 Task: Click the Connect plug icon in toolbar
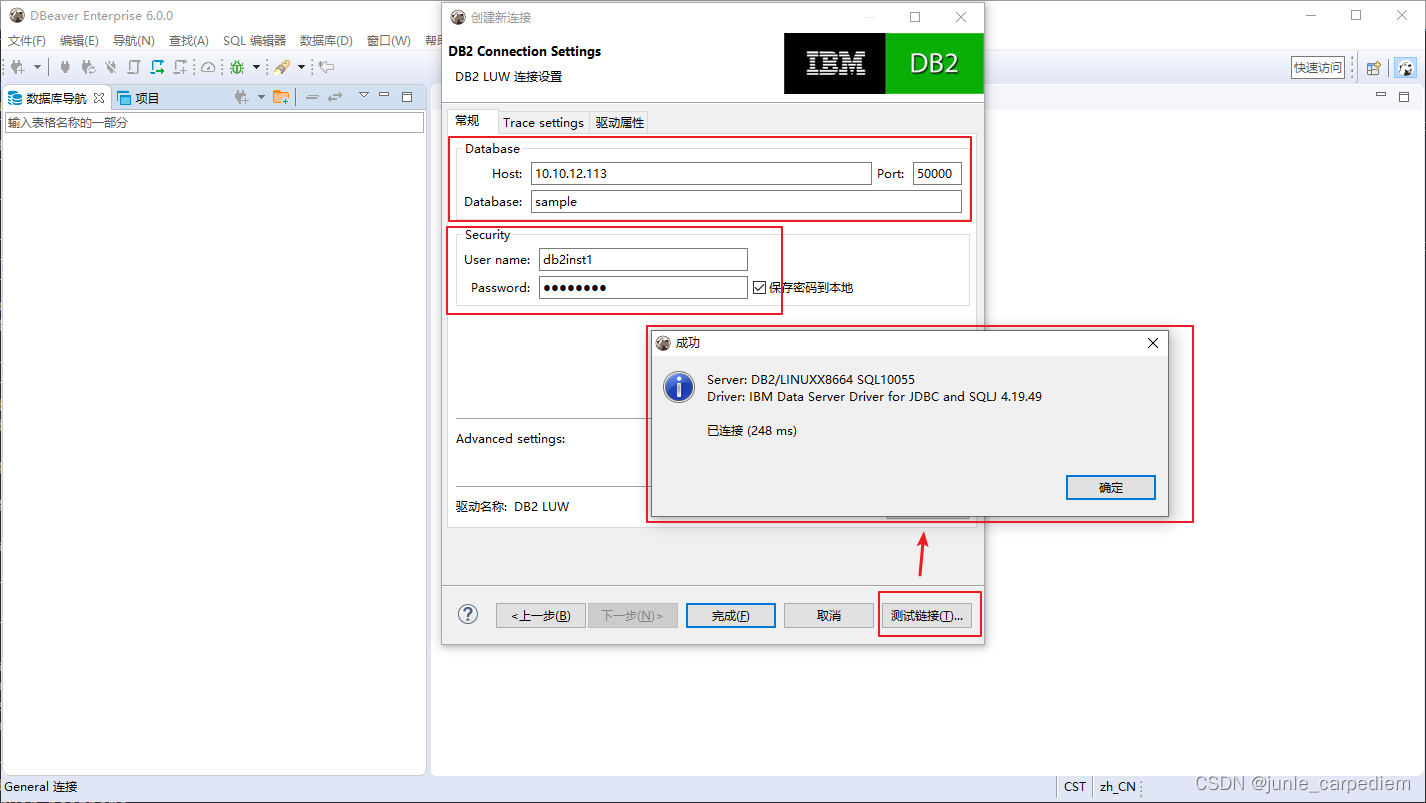(x=65, y=67)
